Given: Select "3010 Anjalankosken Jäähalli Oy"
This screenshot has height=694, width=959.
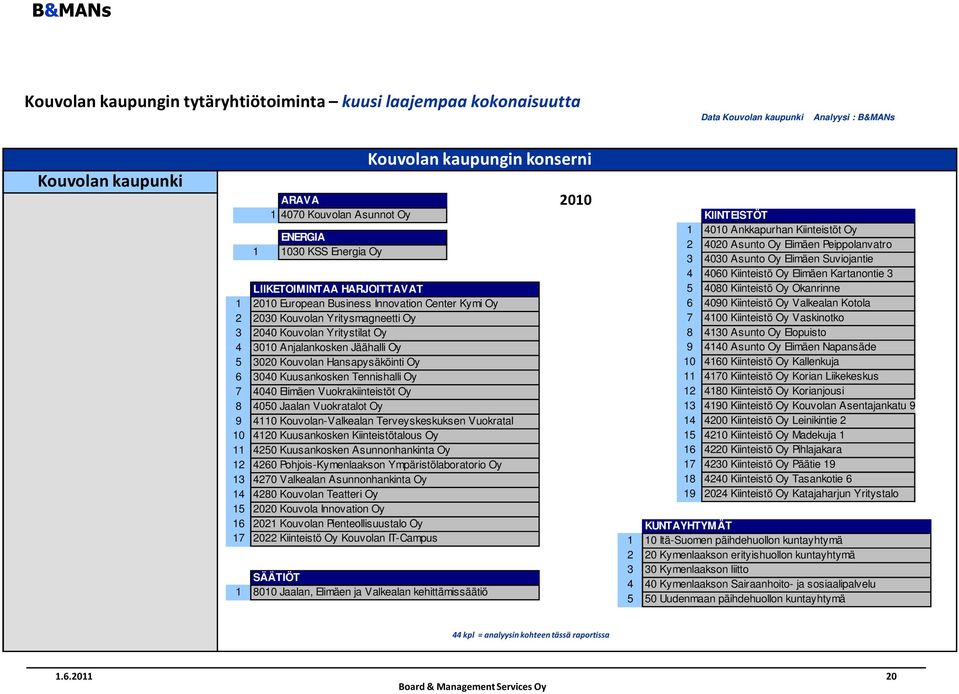Looking at the screenshot, I should 395,348.
